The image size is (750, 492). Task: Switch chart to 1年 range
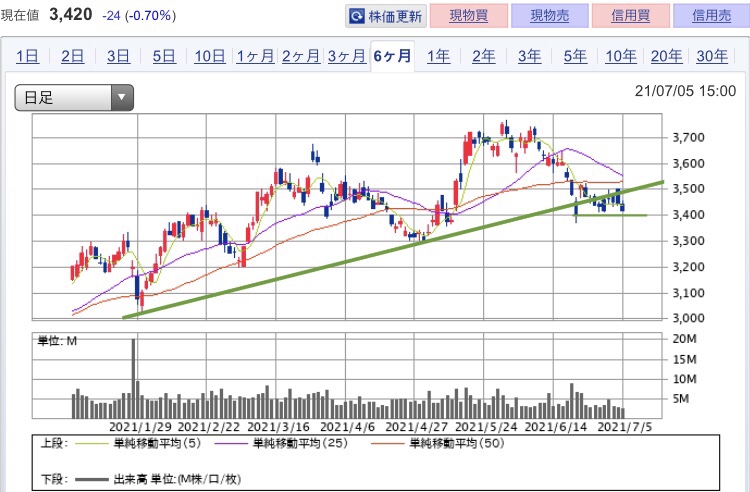click(438, 56)
